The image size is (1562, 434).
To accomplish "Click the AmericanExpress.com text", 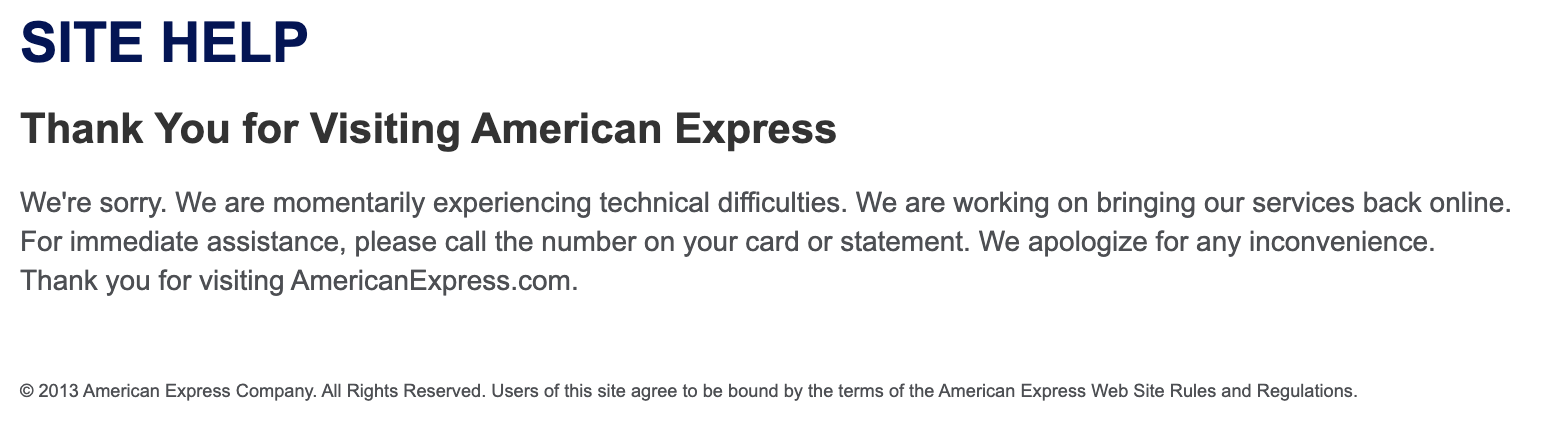I will (432, 281).
